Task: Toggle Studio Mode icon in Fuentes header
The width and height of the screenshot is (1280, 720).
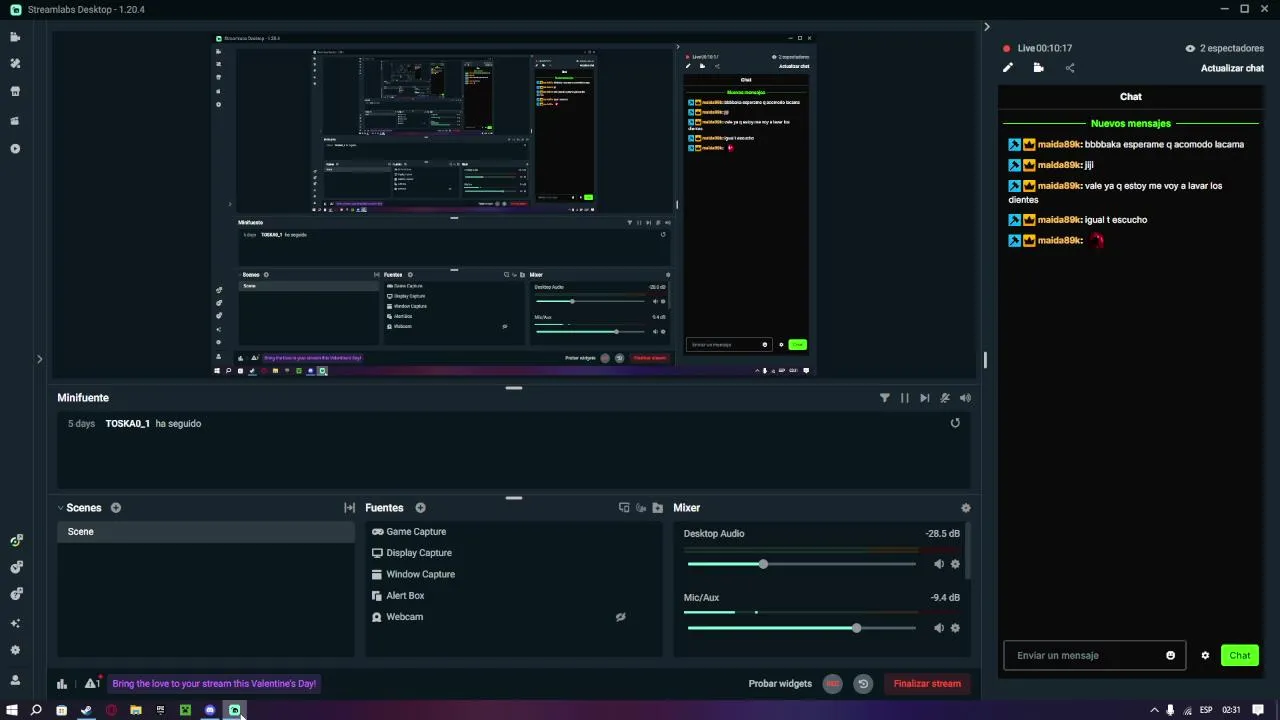Action: (x=624, y=508)
